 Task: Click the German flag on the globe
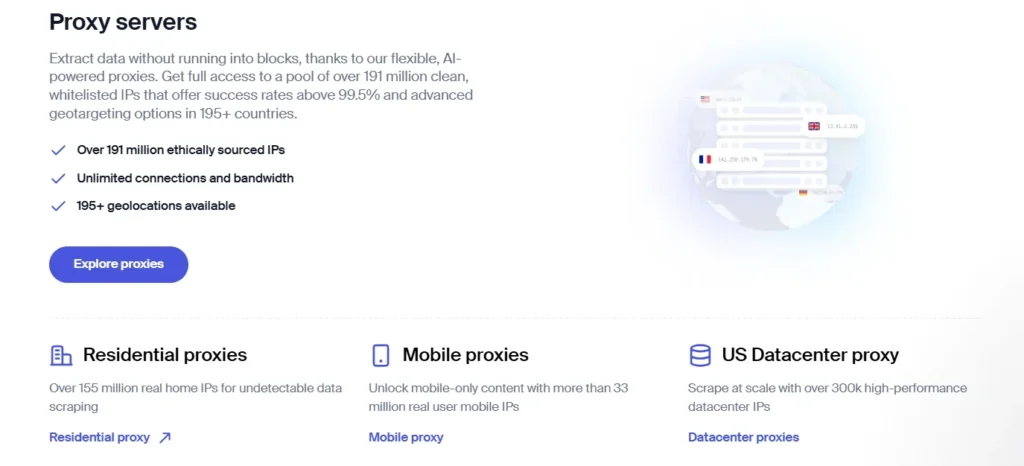[803, 191]
